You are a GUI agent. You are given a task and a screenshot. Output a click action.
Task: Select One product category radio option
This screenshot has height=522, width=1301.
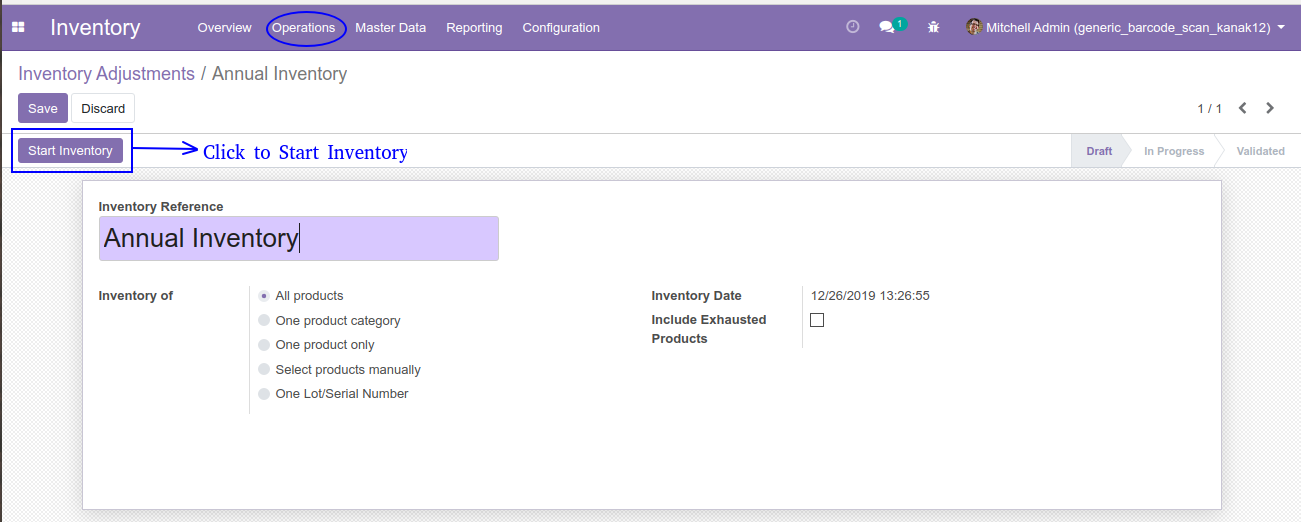[x=264, y=320]
